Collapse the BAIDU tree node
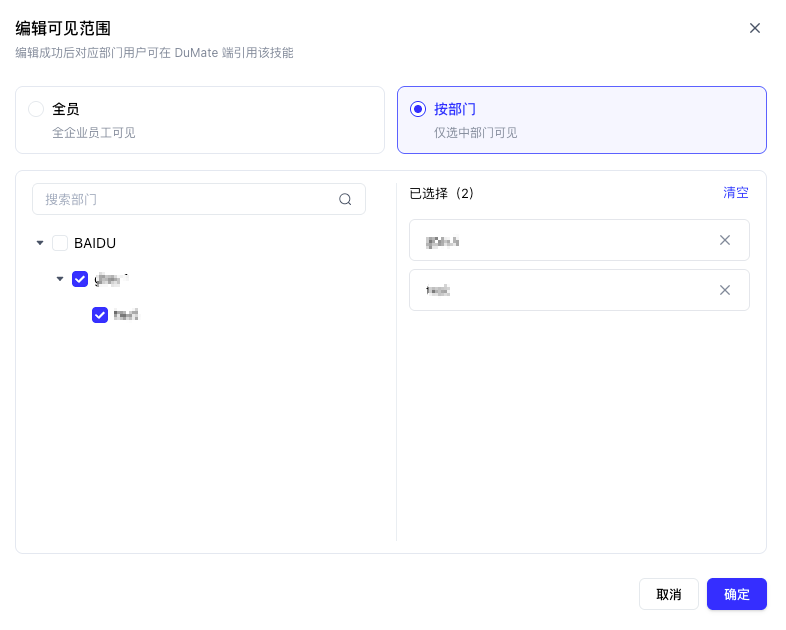786x630 pixels. [40, 243]
